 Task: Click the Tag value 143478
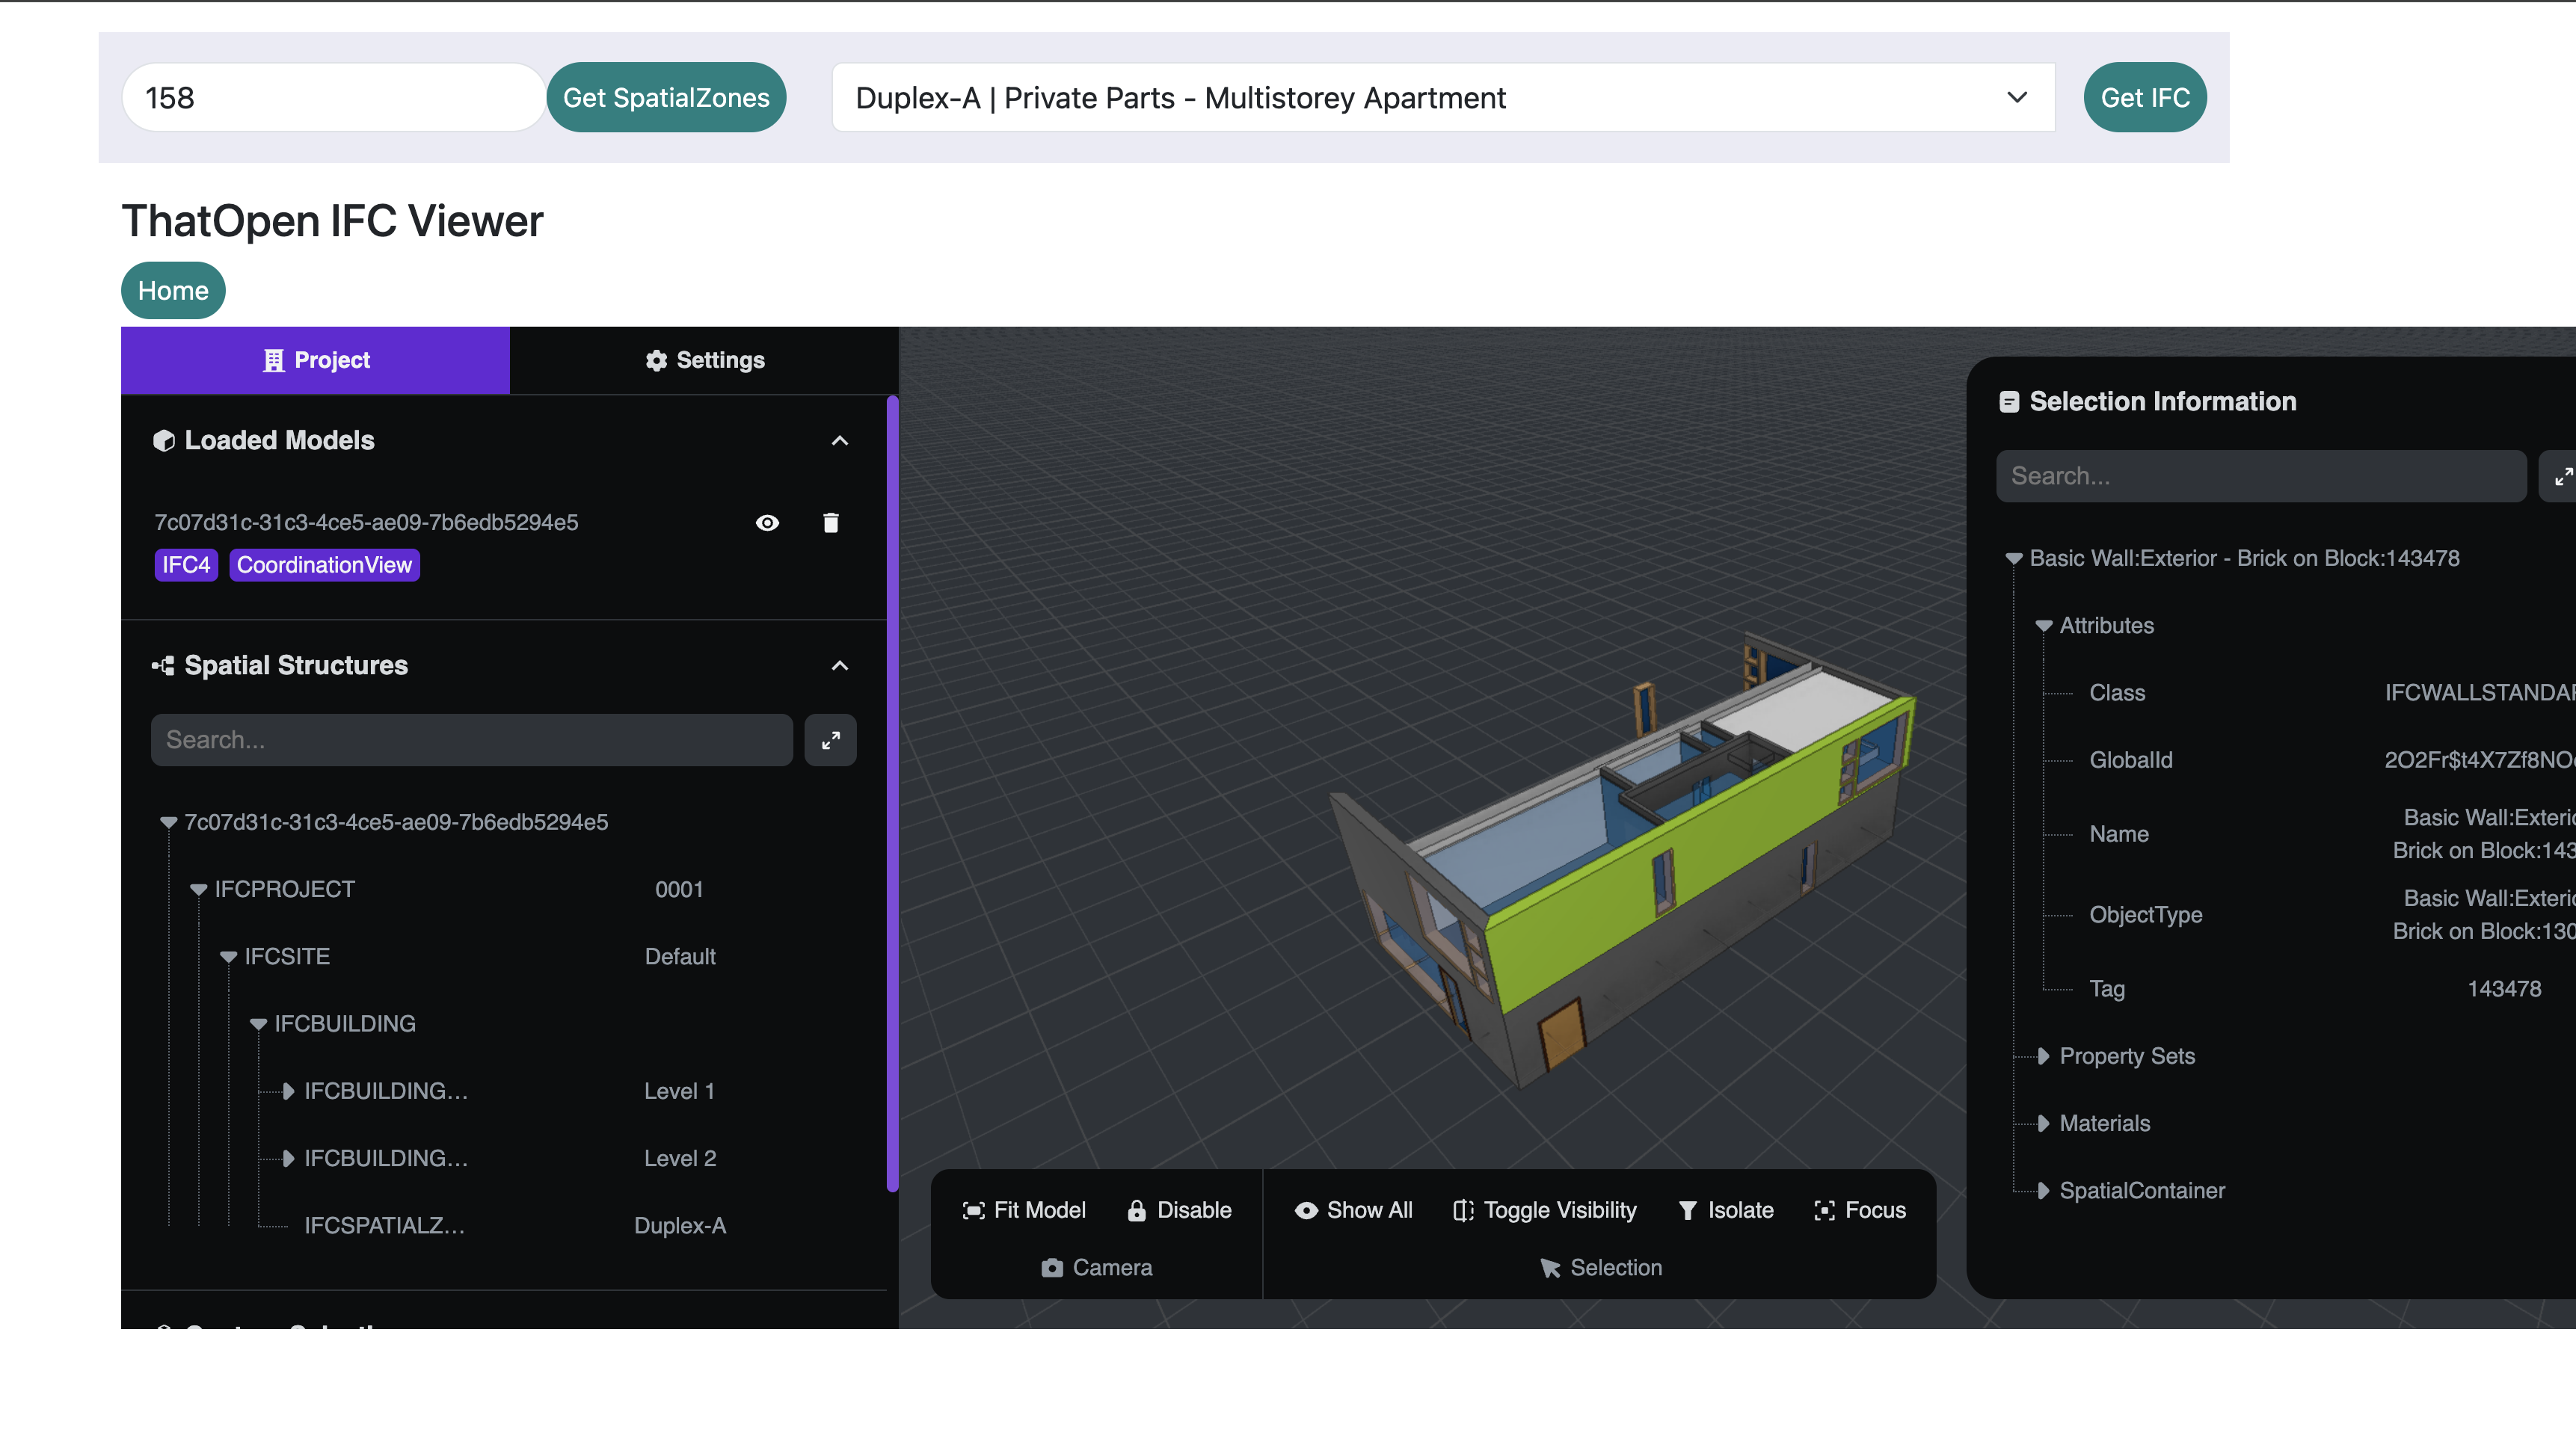[x=2504, y=989]
